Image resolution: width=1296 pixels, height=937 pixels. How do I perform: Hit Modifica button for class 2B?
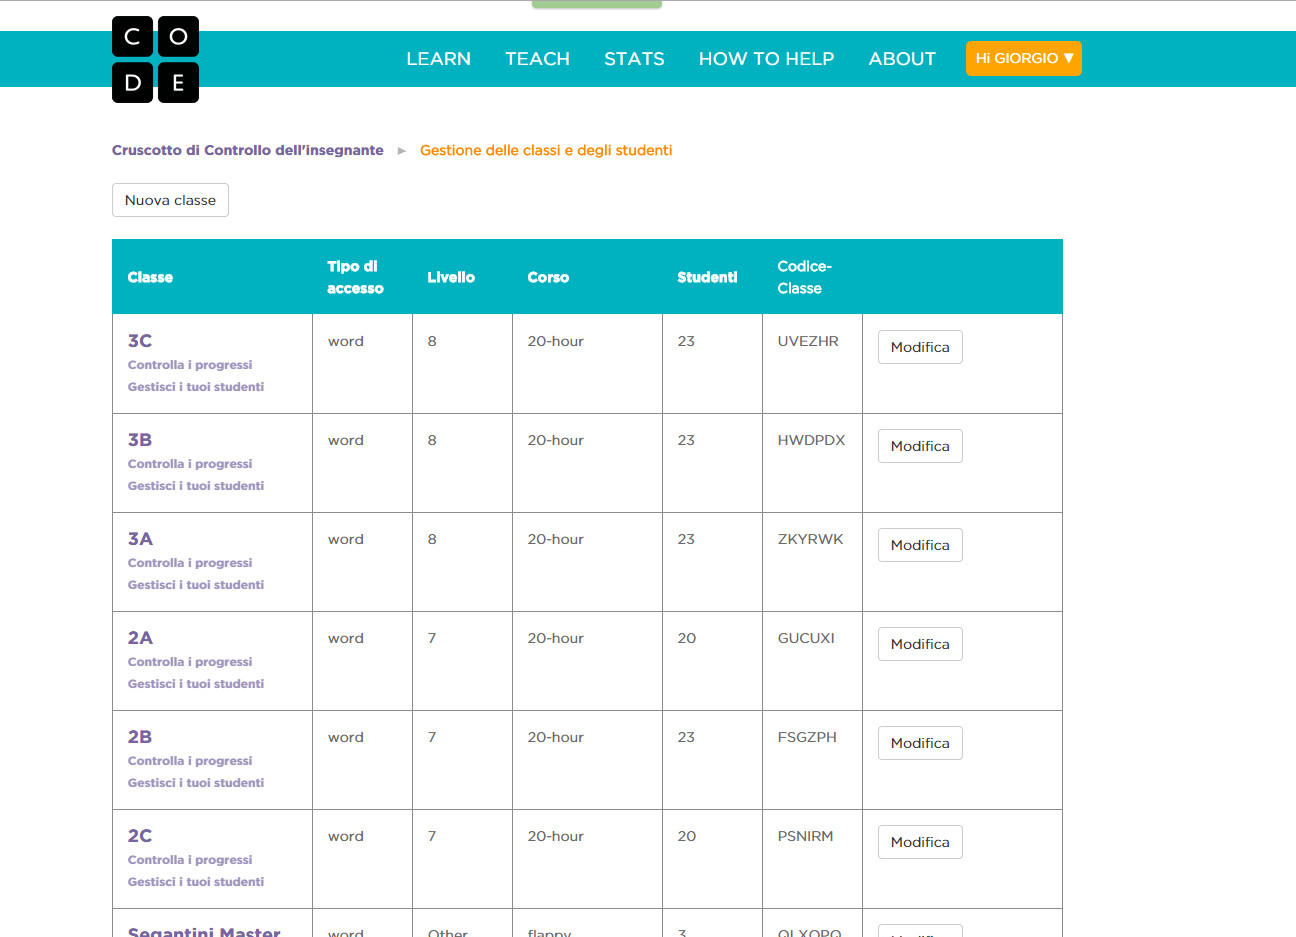tap(920, 743)
